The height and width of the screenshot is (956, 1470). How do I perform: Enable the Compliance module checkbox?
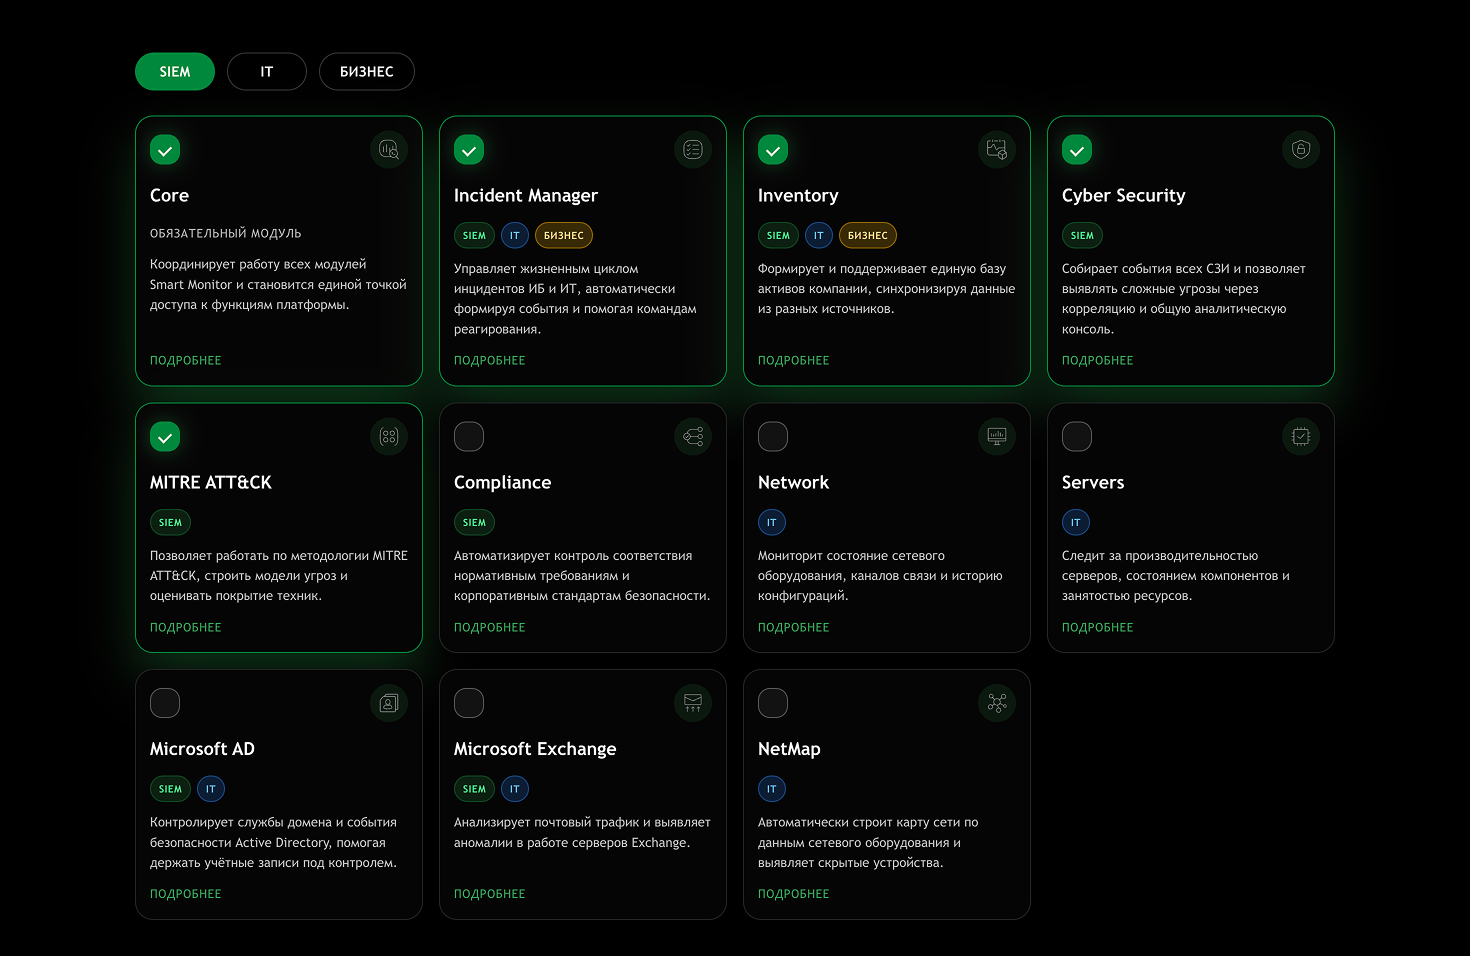pyautogui.click(x=469, y=437)
